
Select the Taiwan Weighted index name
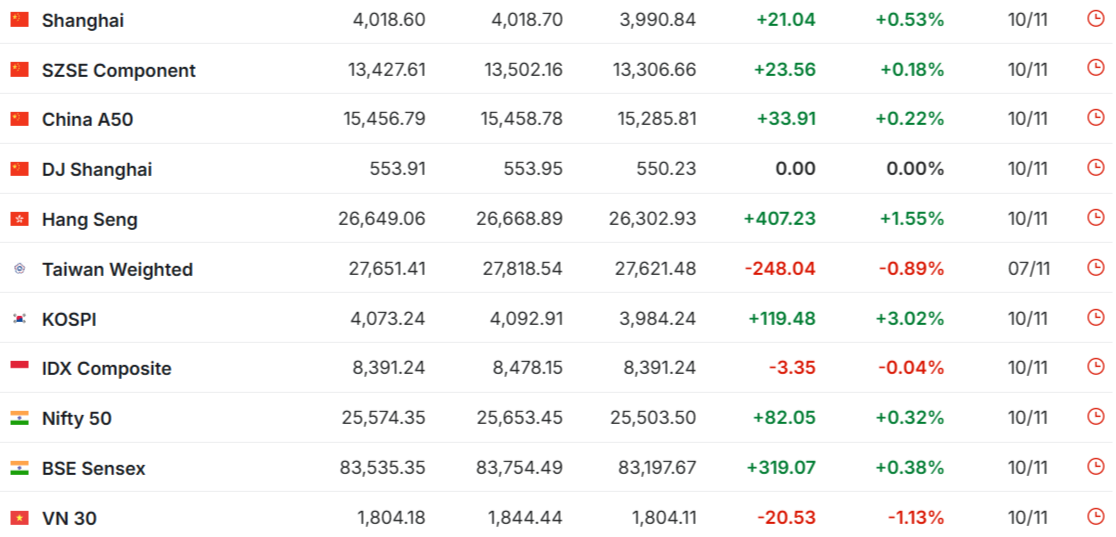click(x=117, y=269)
